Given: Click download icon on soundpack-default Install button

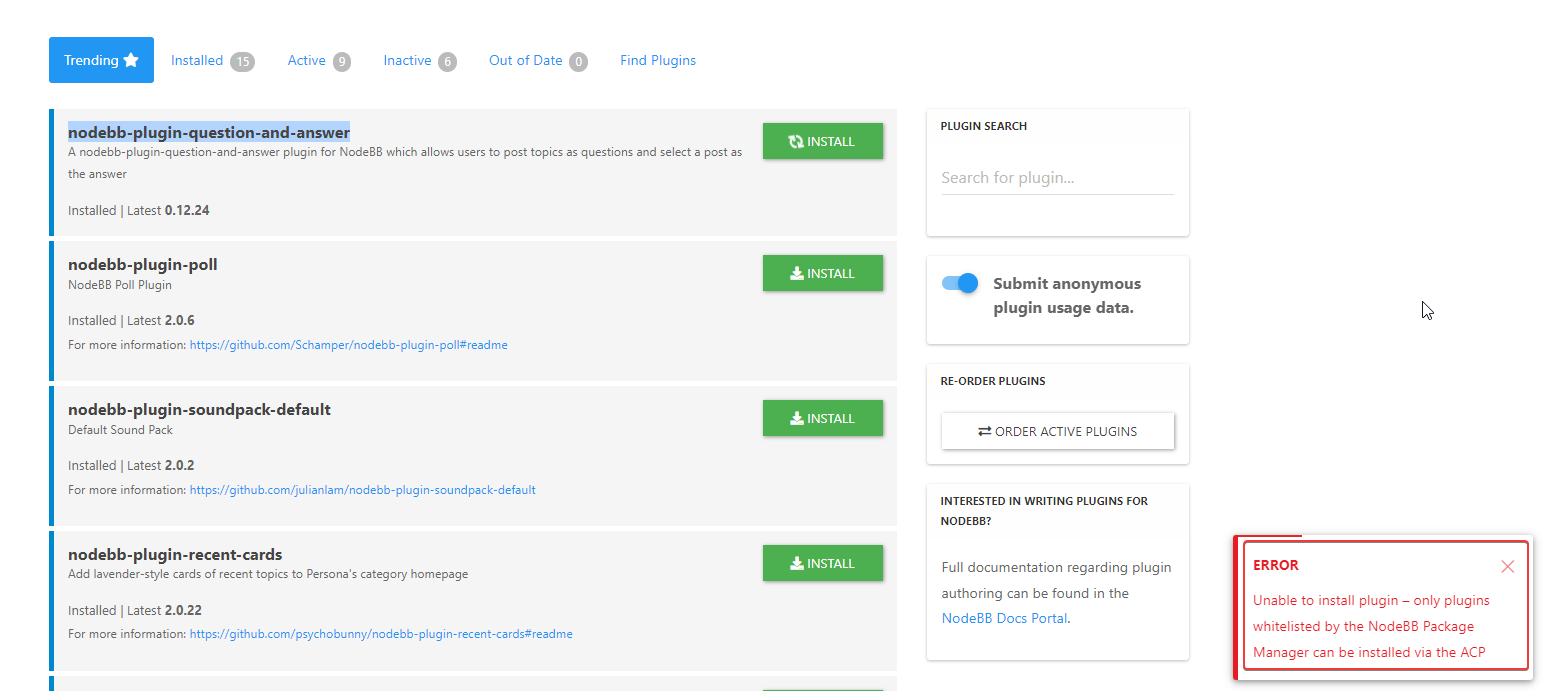Looking at the screenshot, I should 797,418.
